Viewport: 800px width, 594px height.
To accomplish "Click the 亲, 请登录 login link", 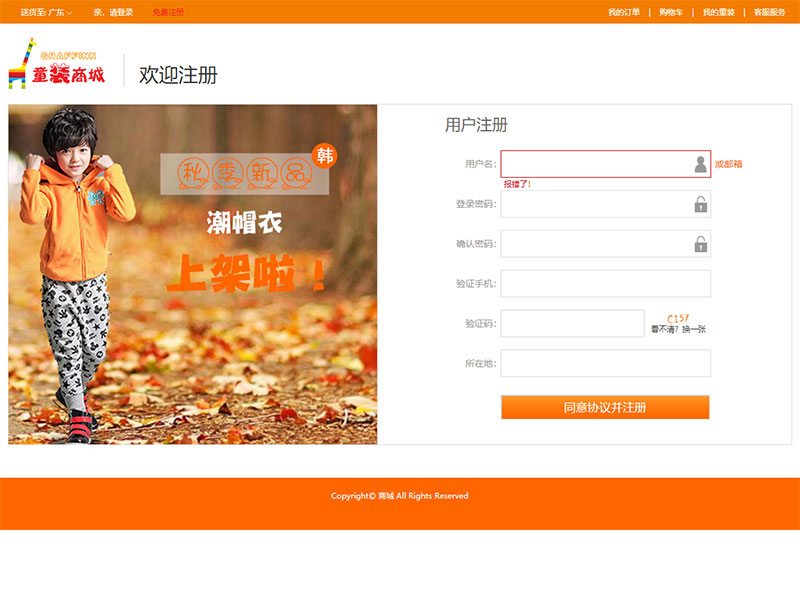I will coord(113,12).
